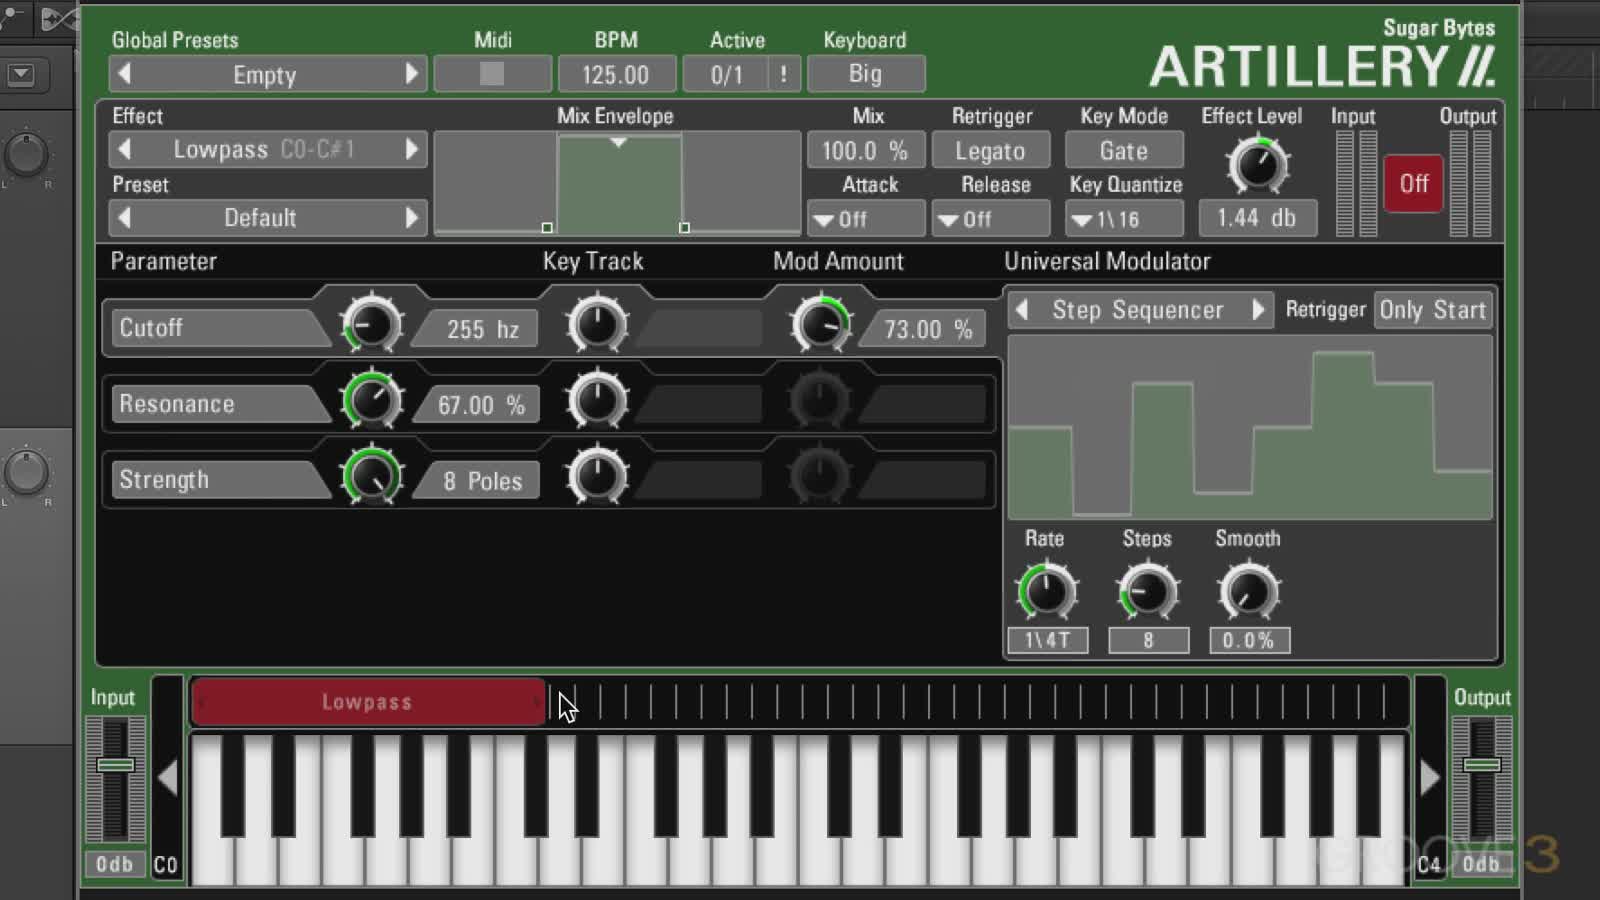Click the Input level fader
Image resolution: width=1600 pixels, height=900 pixels.
click(115, 765)
